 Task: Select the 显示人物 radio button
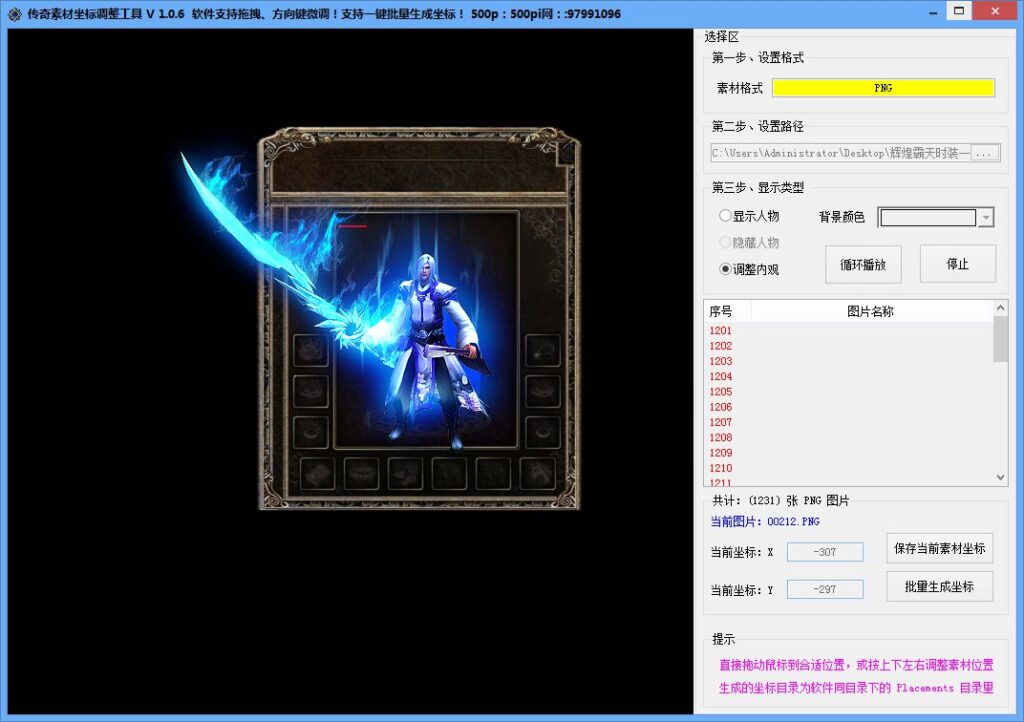click(725, 216)
